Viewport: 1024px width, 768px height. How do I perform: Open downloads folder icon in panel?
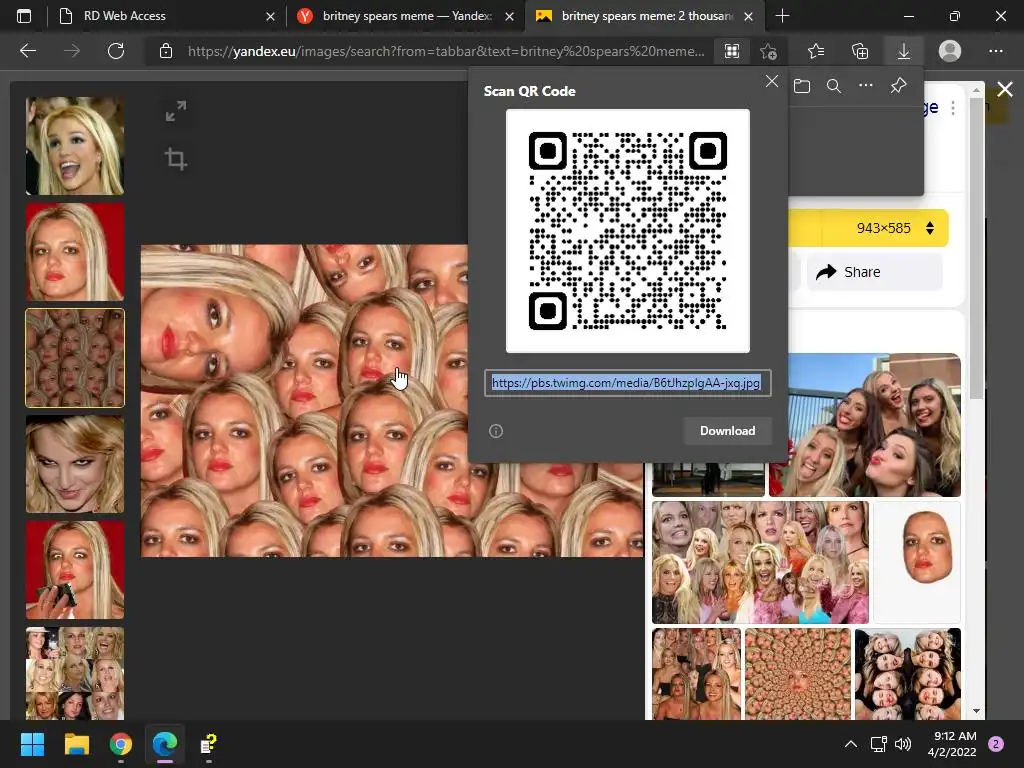point(802,86)
